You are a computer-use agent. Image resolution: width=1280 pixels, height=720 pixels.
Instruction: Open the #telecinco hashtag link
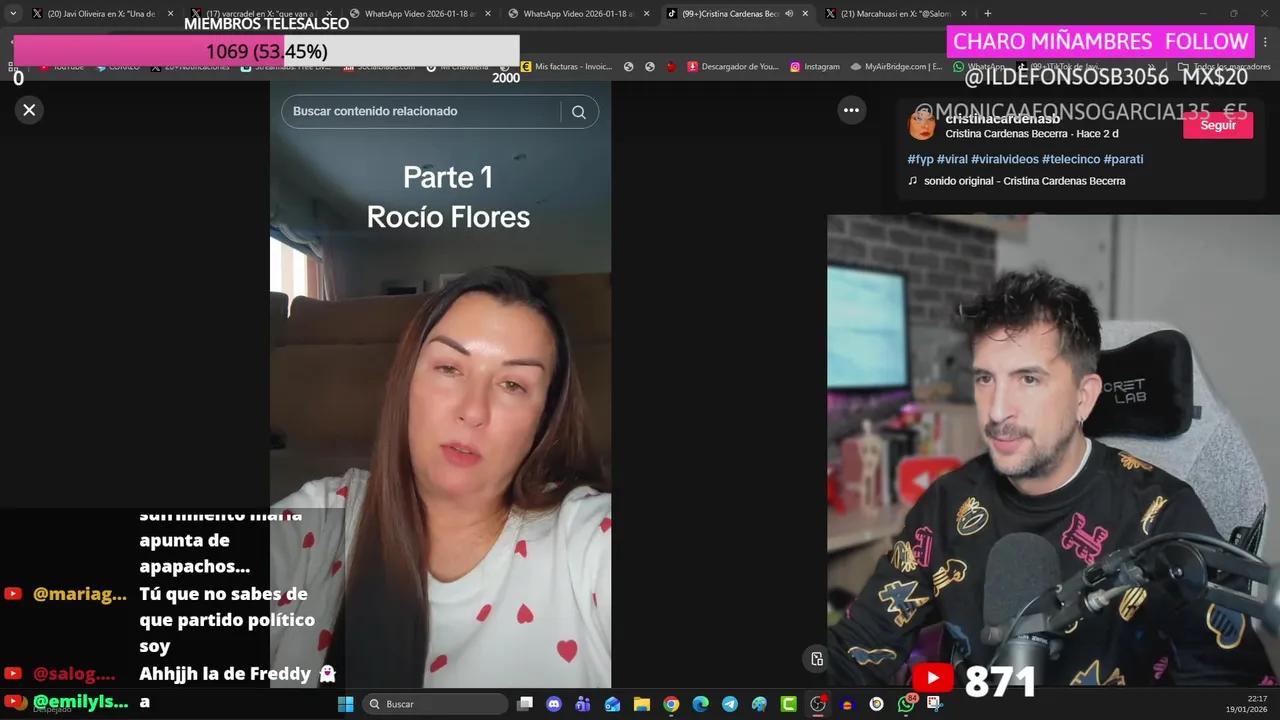tap(1071, 159)
